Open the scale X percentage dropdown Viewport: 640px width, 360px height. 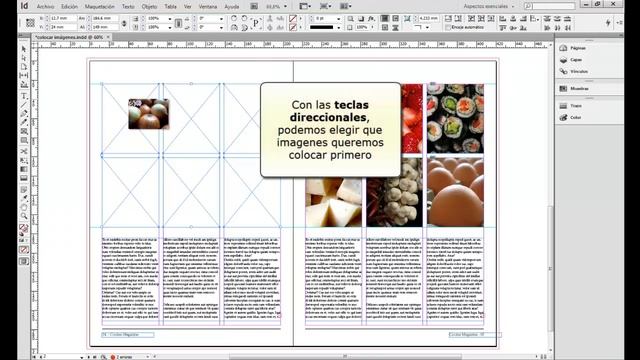(170, 19)
